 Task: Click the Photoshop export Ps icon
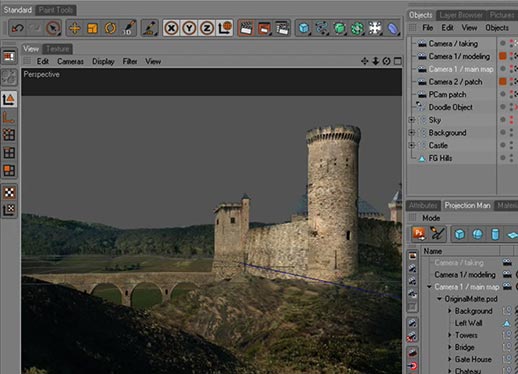tap(419, 234)
